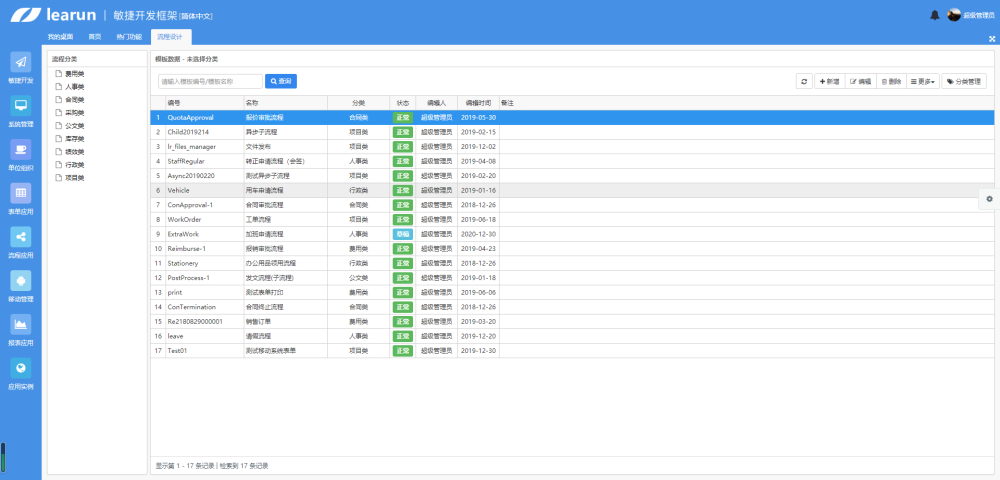Viewport: 1000px width, 480px height.
Task: Select the lr_files_manager row
Action: tap(572, 147)
